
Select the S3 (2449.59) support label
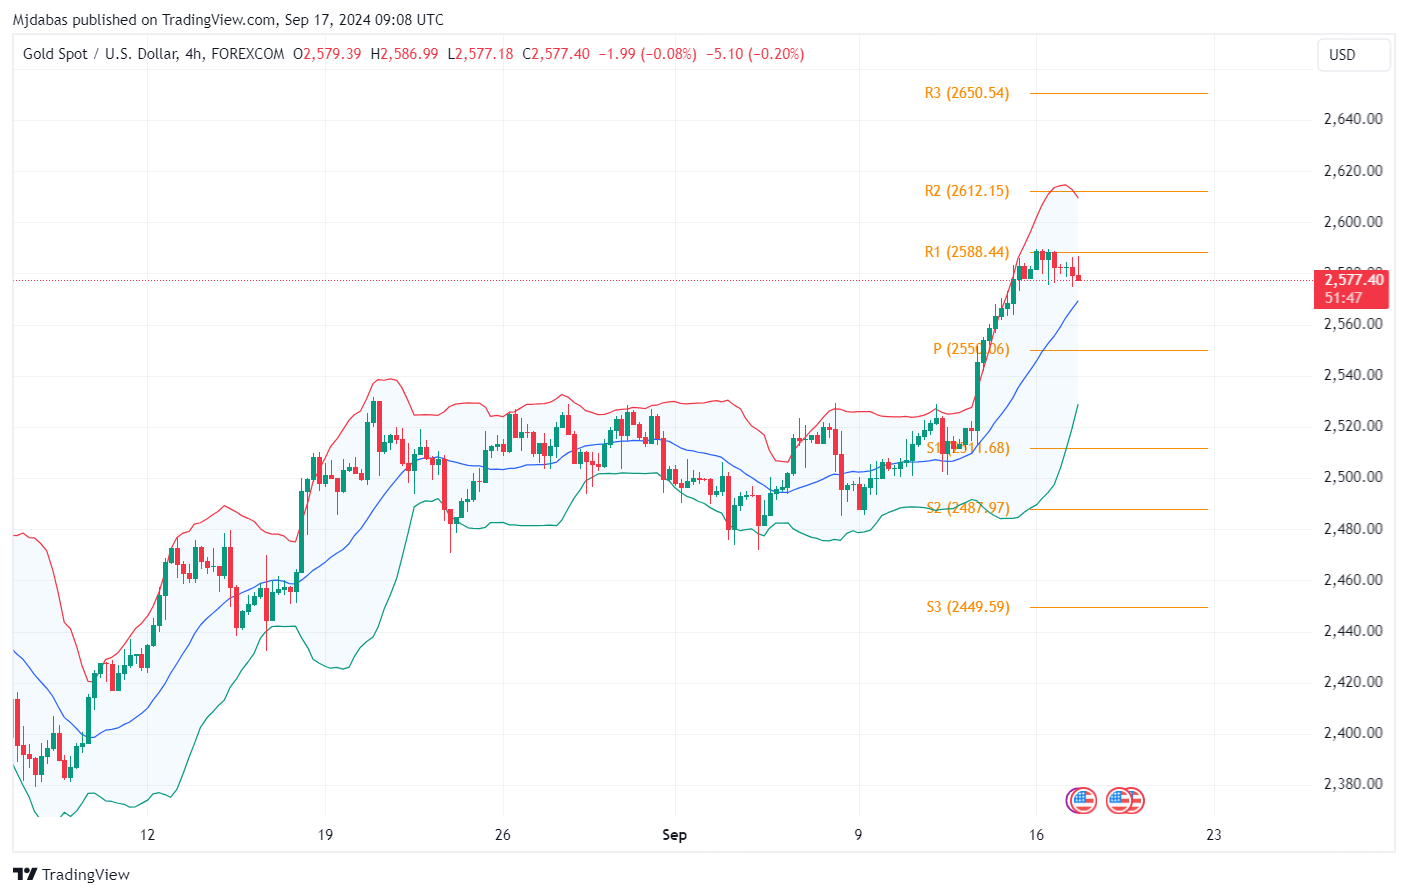967,607
